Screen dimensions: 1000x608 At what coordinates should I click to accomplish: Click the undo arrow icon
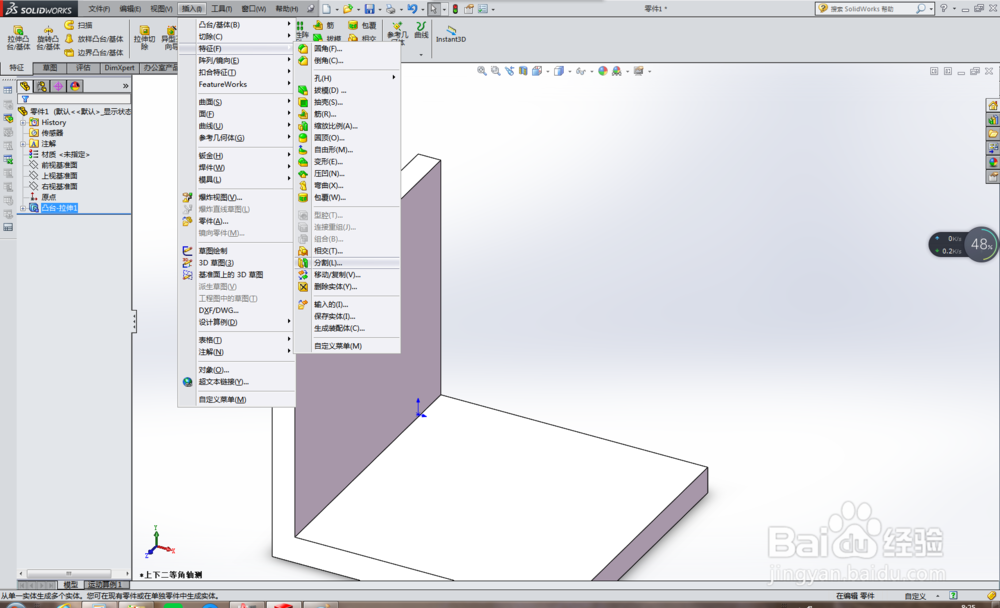[x=412, y=9]
